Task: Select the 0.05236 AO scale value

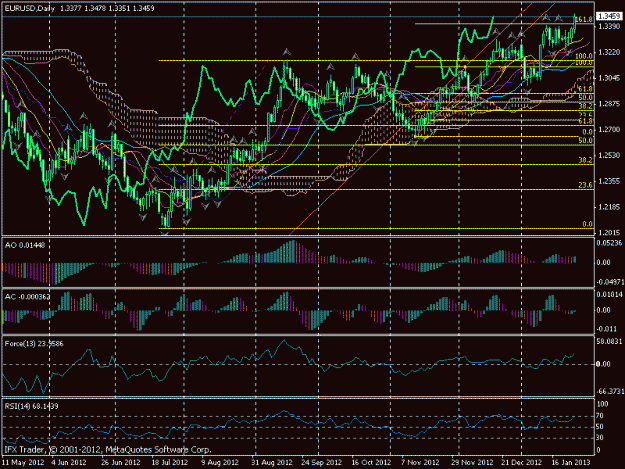Action: point(610,243)
